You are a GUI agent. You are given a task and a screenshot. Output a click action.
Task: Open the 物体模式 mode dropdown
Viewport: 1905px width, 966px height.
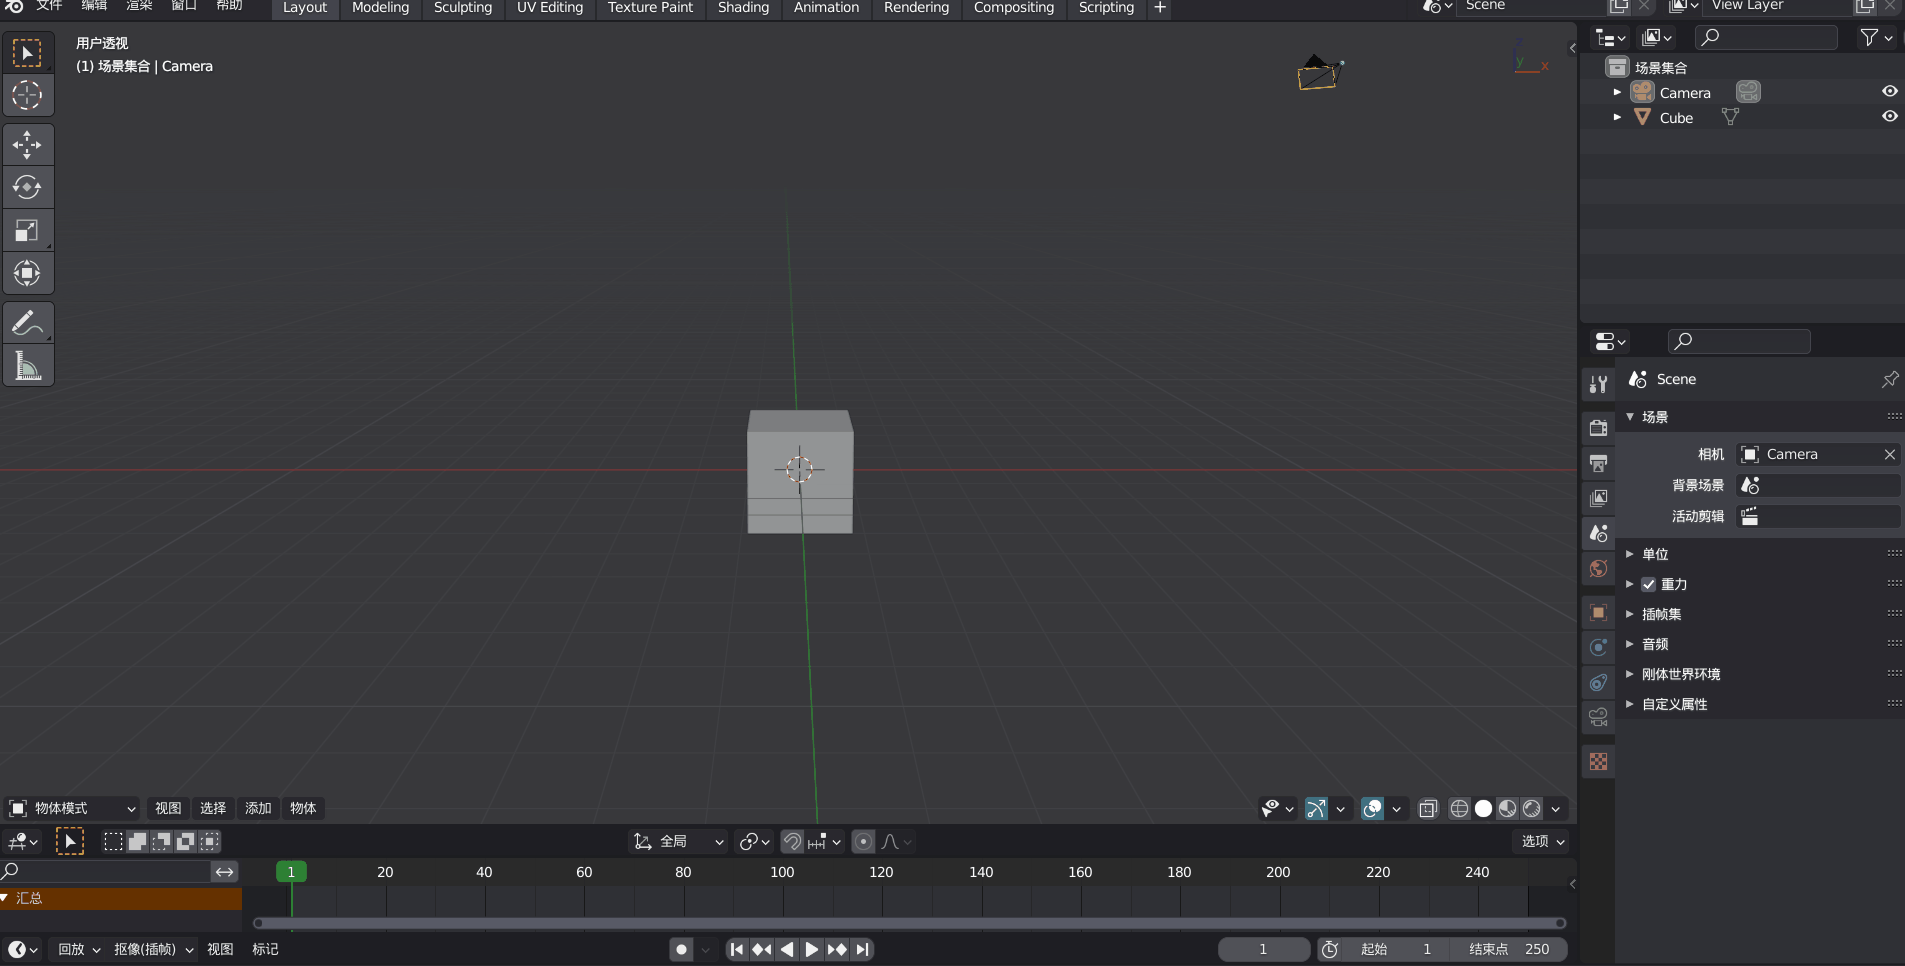72,808
